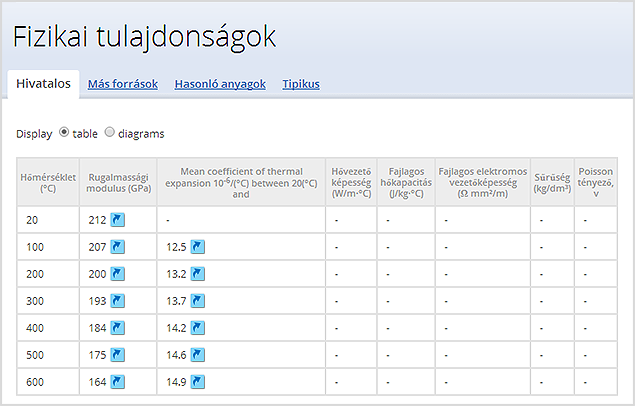This screenshot has height=406, width=635.
Task: Open the Más források tab
Action: 123,84
